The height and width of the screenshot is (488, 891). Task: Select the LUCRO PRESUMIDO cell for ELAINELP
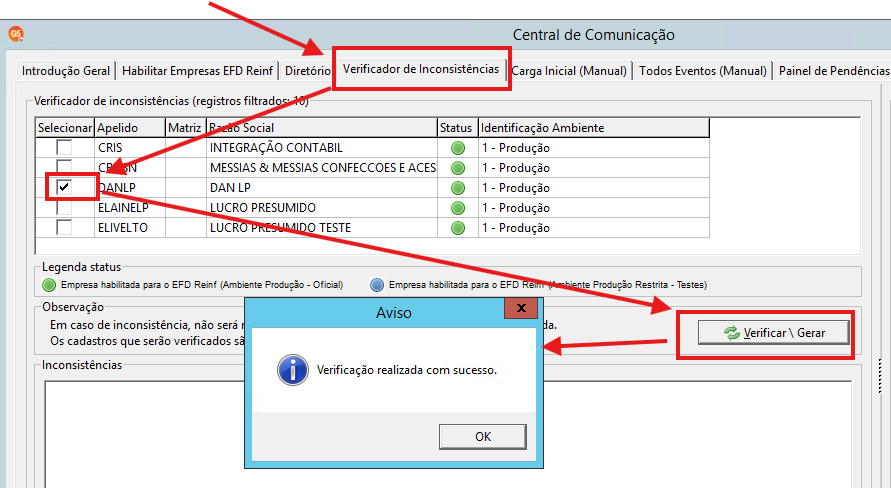click(x=322, y=207)
